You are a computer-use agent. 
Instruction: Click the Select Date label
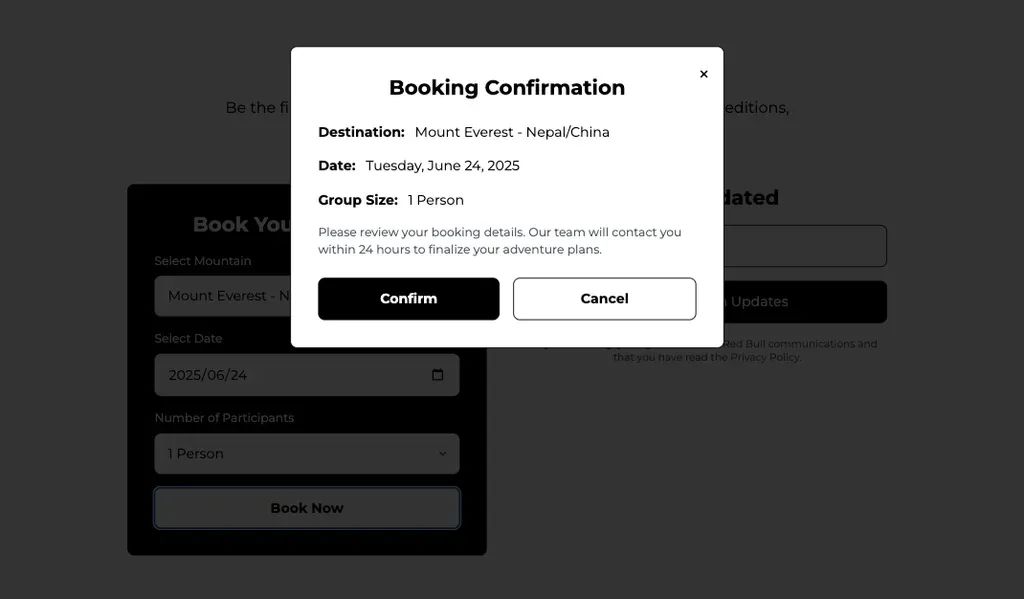188,339
